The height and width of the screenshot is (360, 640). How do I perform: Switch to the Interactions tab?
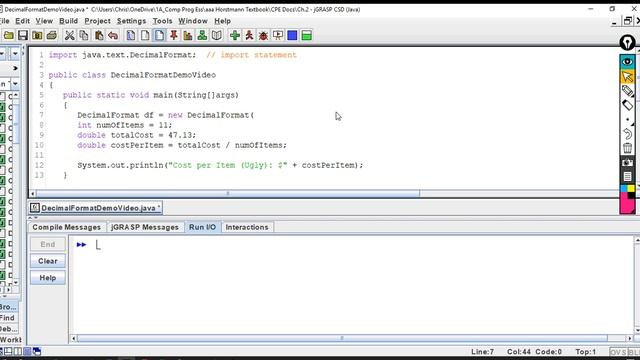point(247,227)
